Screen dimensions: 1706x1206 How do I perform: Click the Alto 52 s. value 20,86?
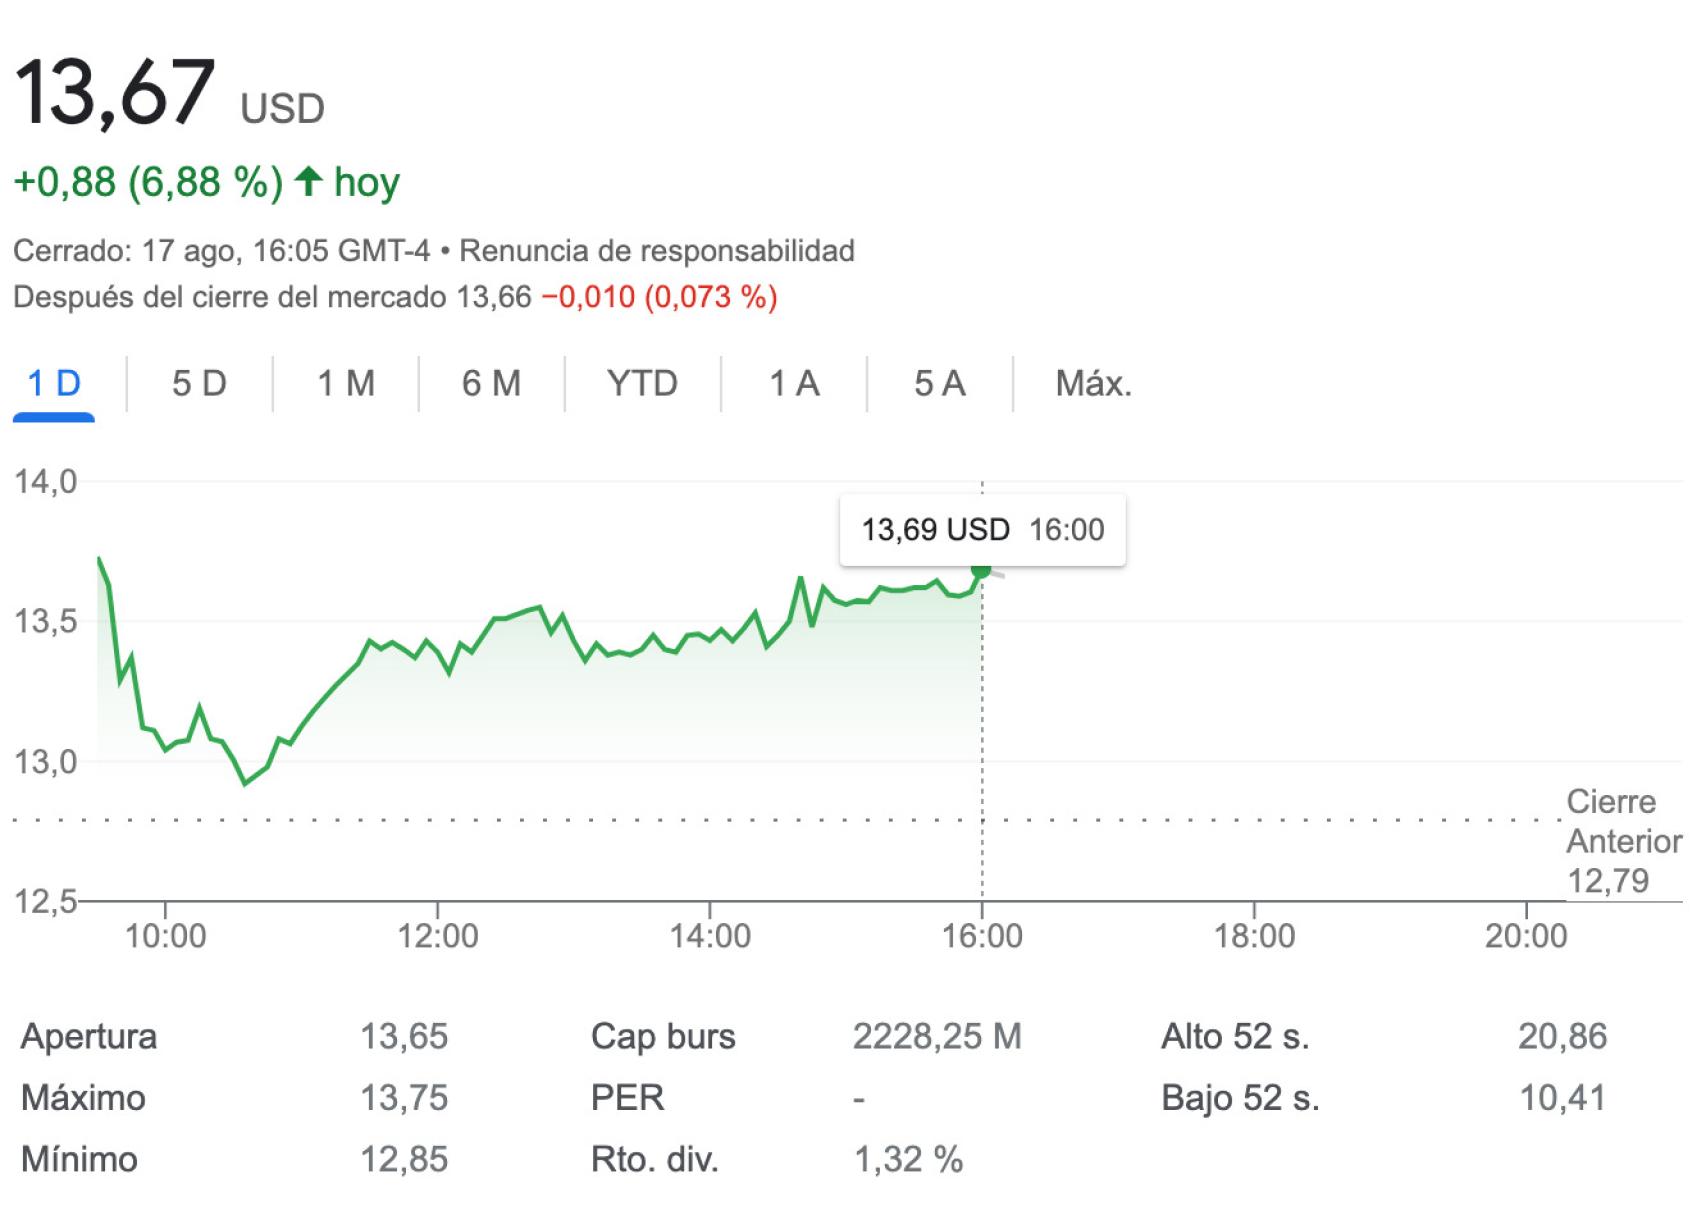(1562, 1036)
